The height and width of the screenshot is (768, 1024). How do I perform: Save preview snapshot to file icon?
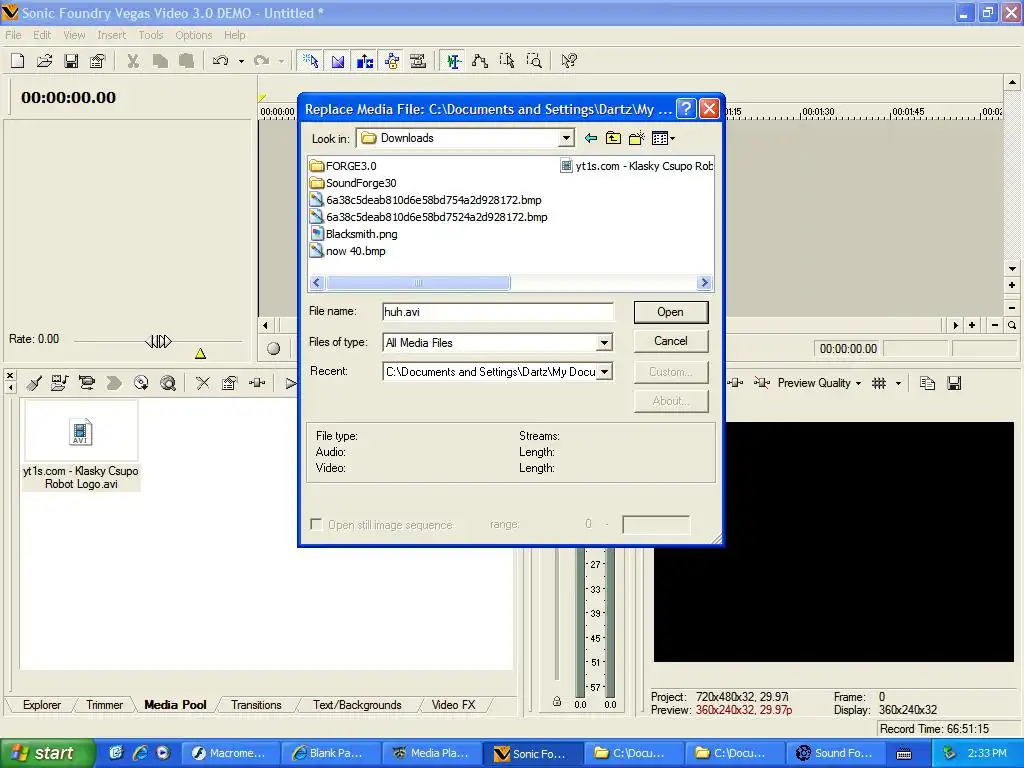click(954, 383)
